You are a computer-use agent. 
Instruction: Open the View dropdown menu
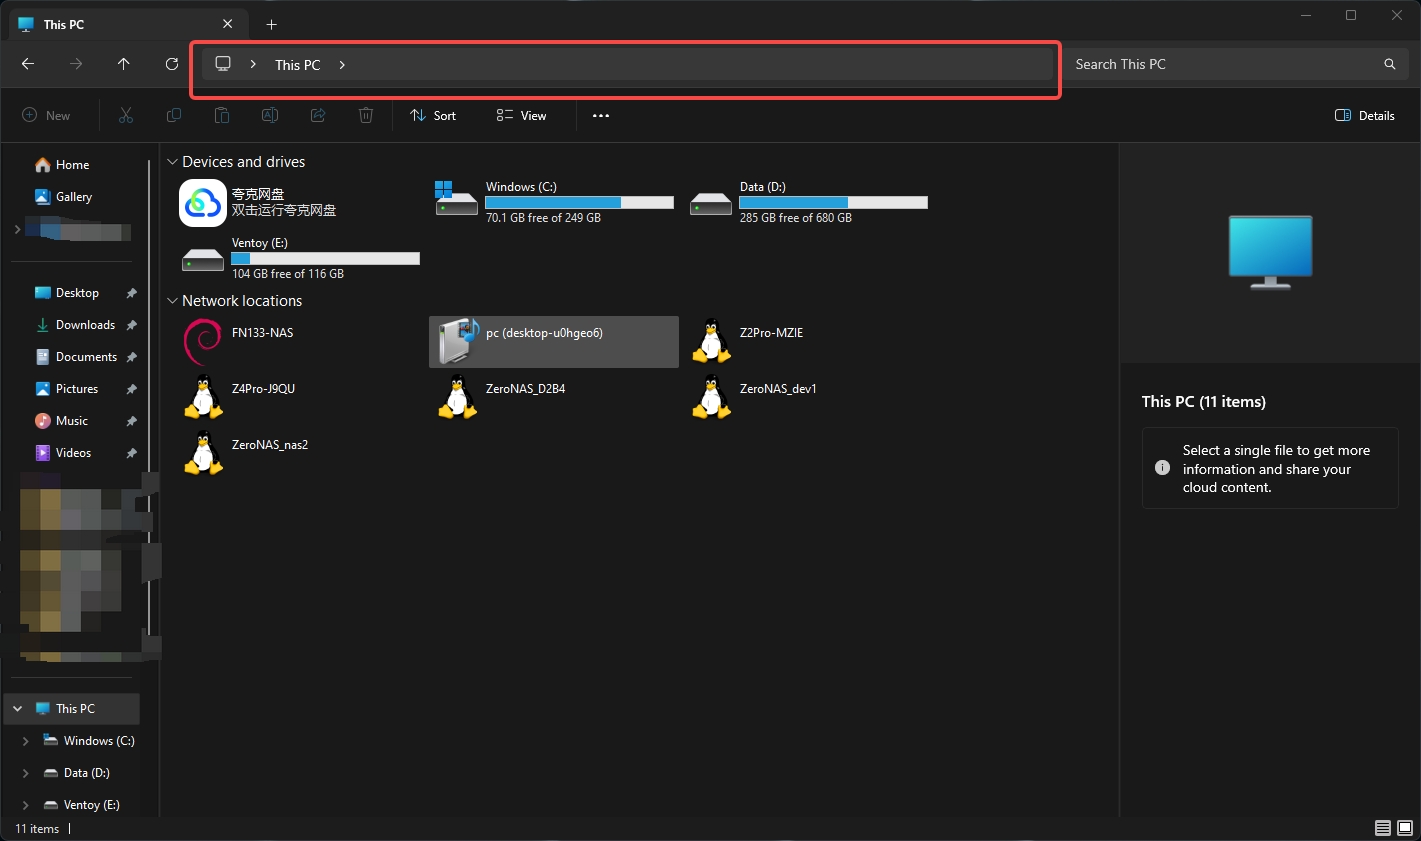[522, 116]
